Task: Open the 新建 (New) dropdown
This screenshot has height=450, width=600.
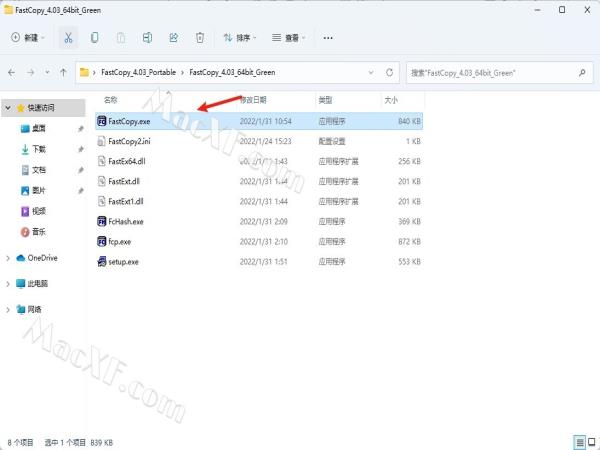Action: click(30, 38)
